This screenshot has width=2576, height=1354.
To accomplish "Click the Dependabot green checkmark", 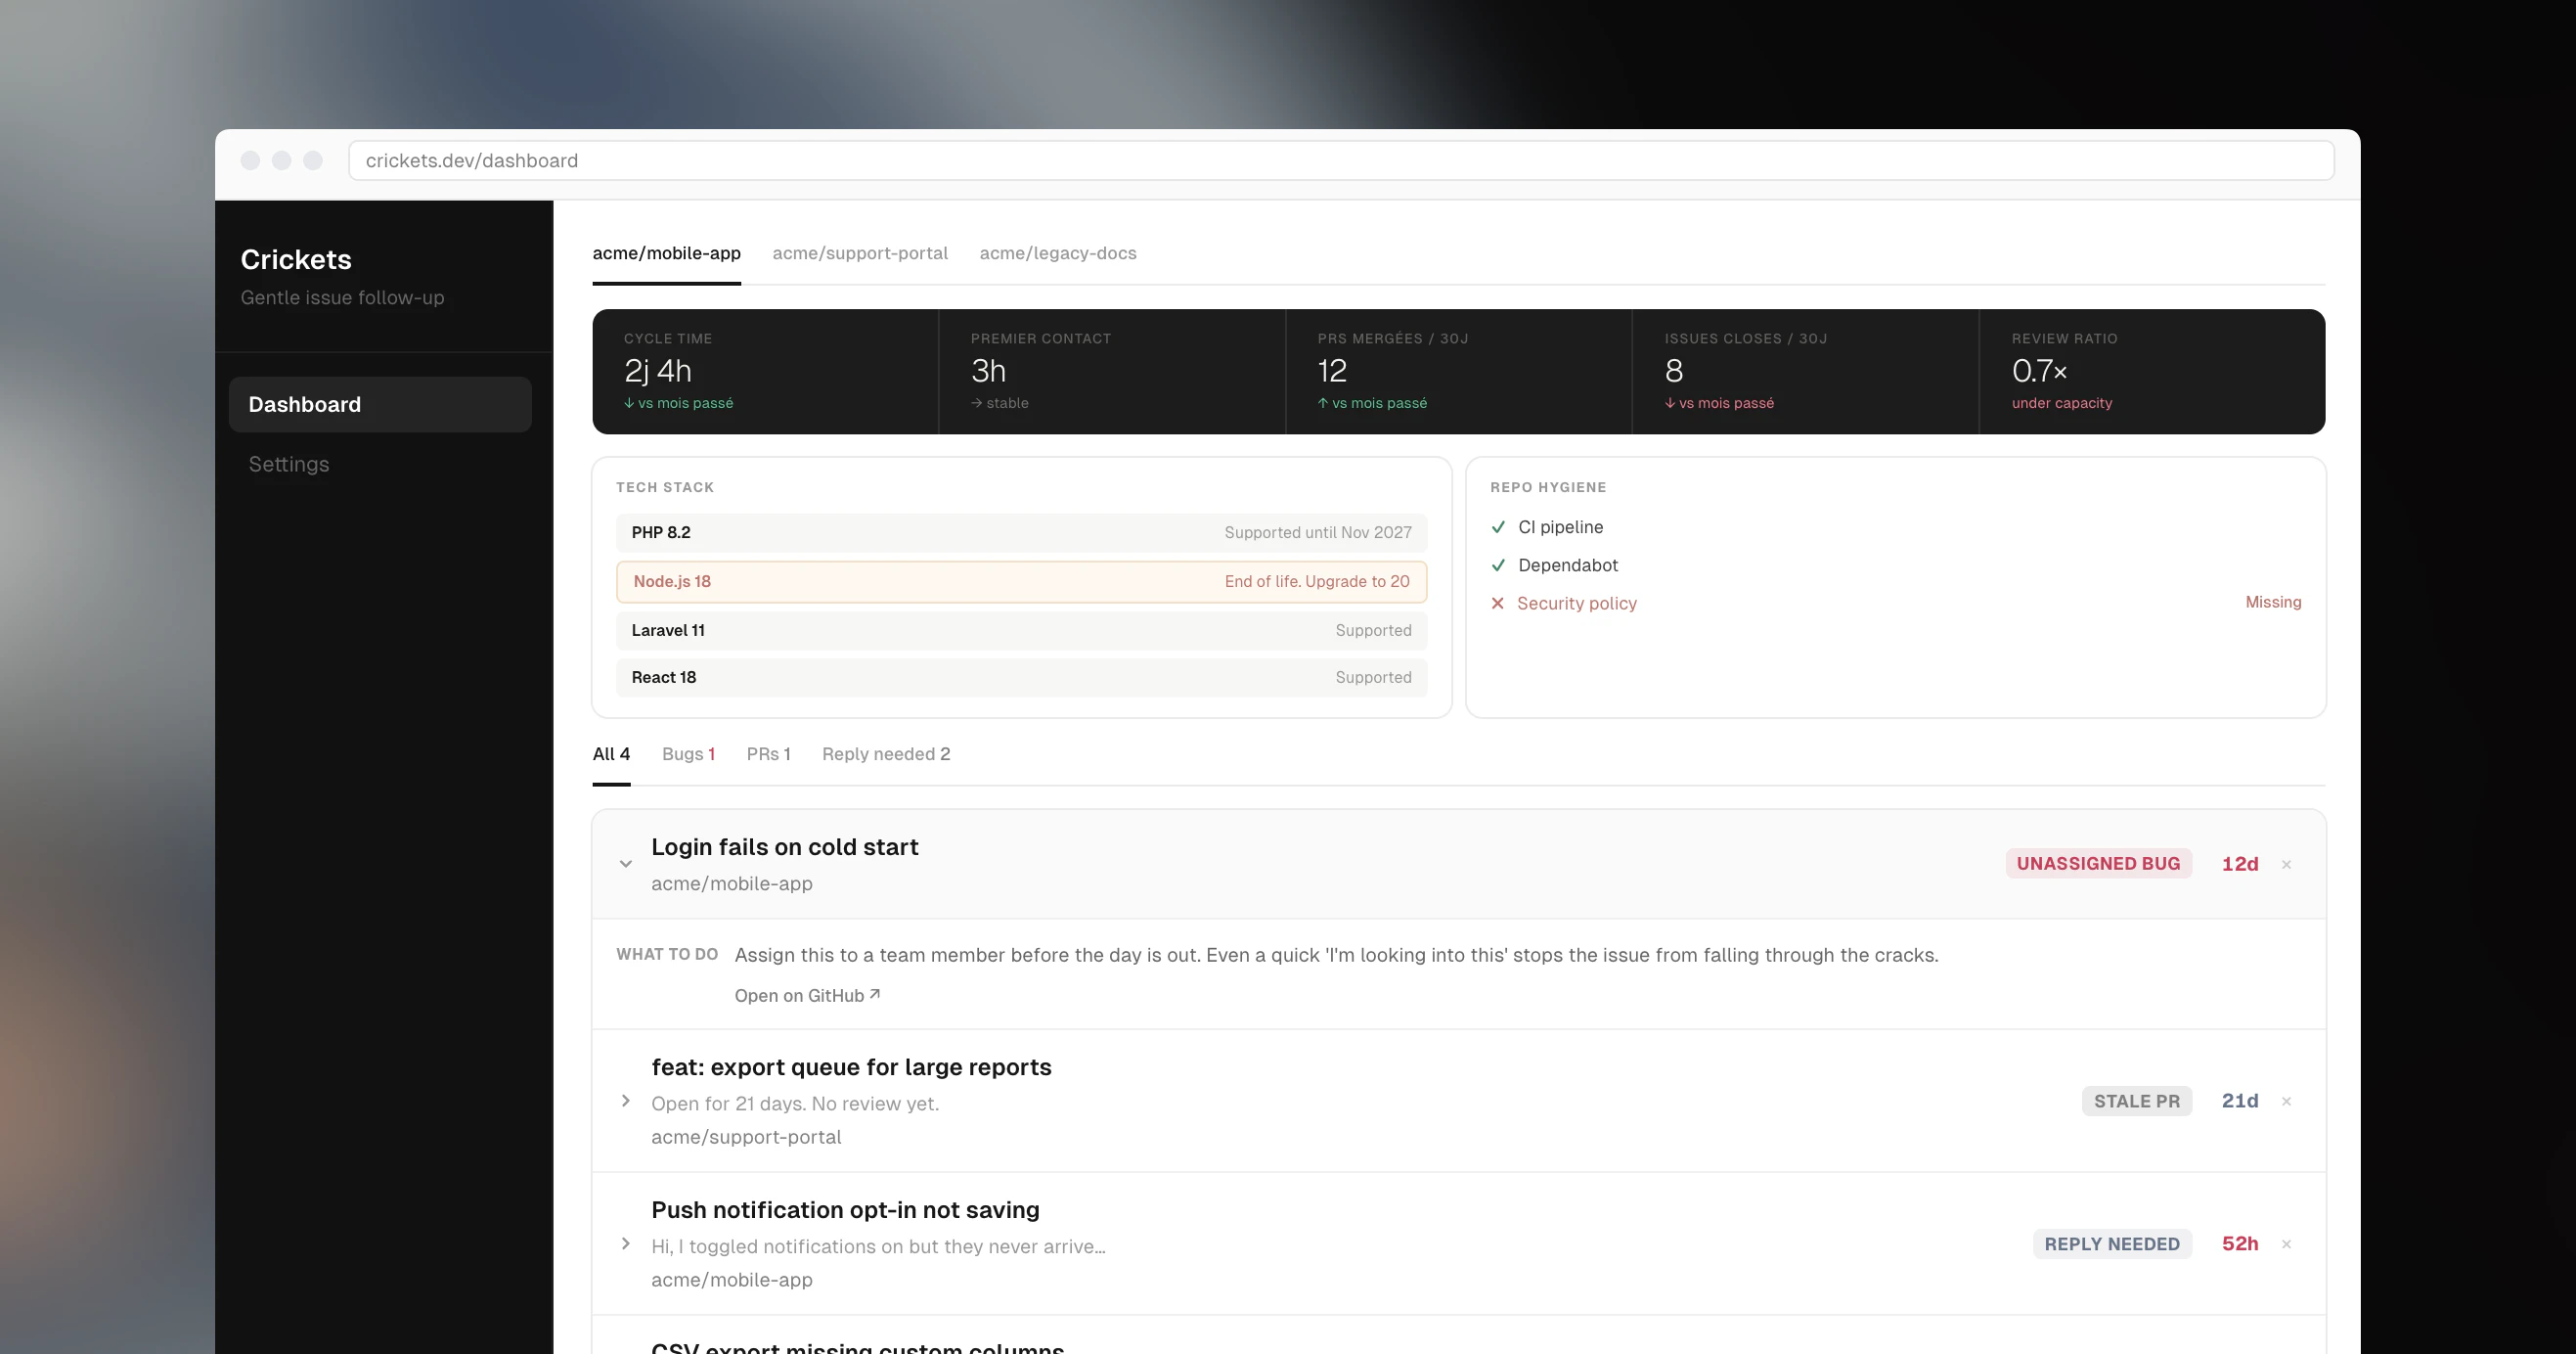I will (x=1497, y=565).
